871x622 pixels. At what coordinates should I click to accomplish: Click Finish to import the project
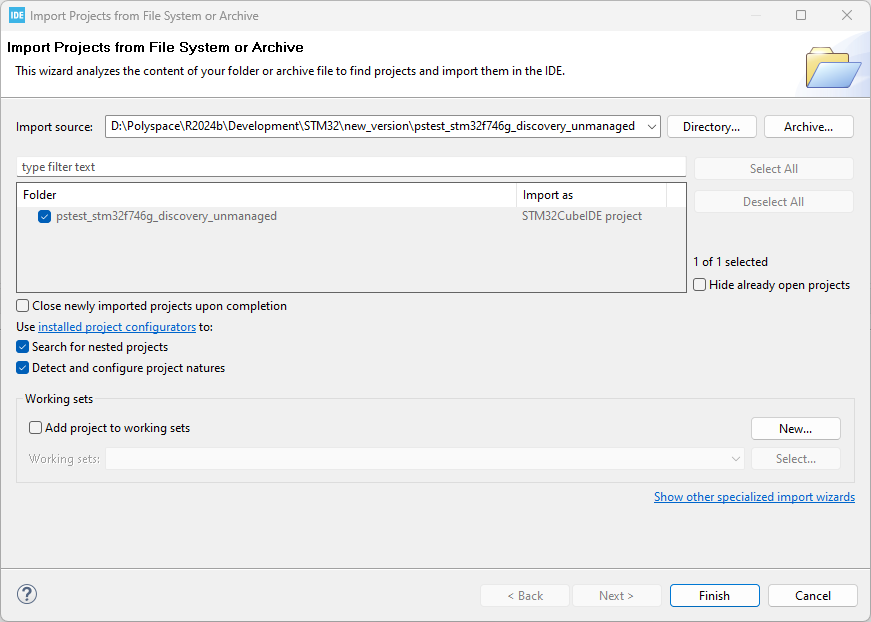tap(714, 595)
